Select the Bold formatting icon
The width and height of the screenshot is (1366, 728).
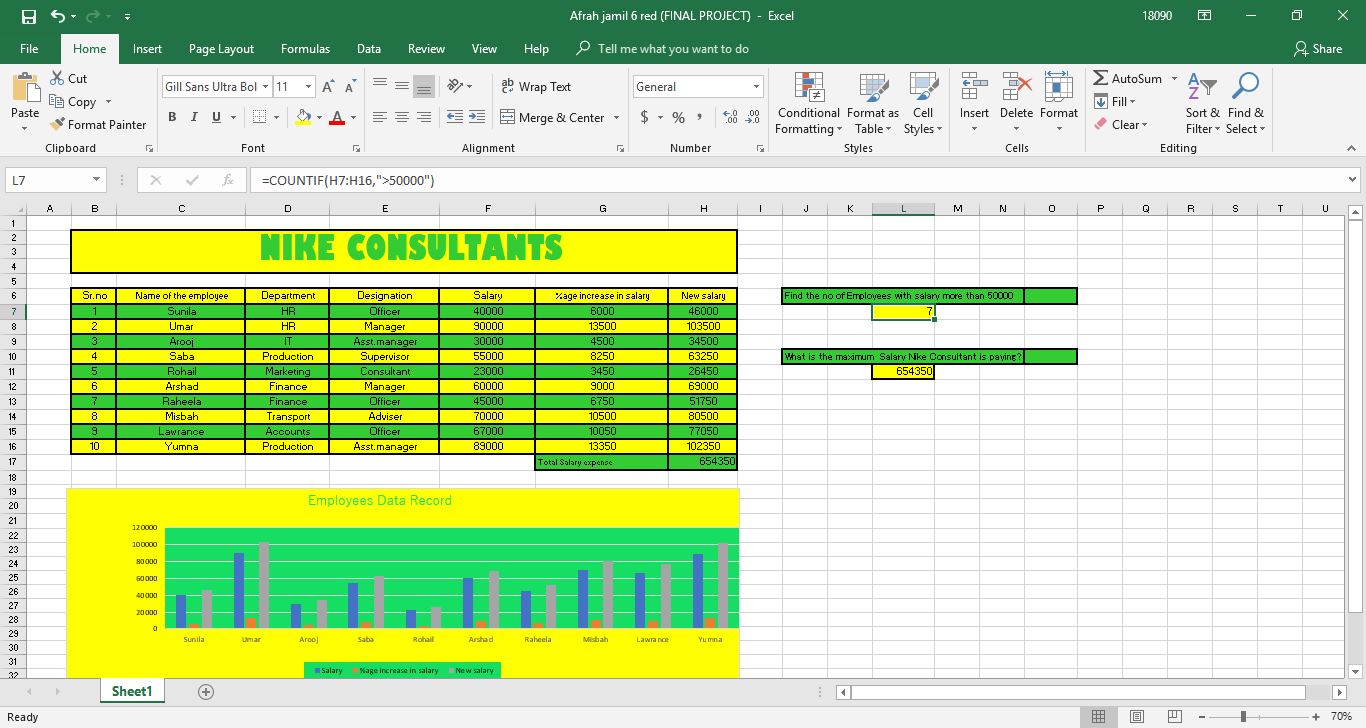pos(171,117)
